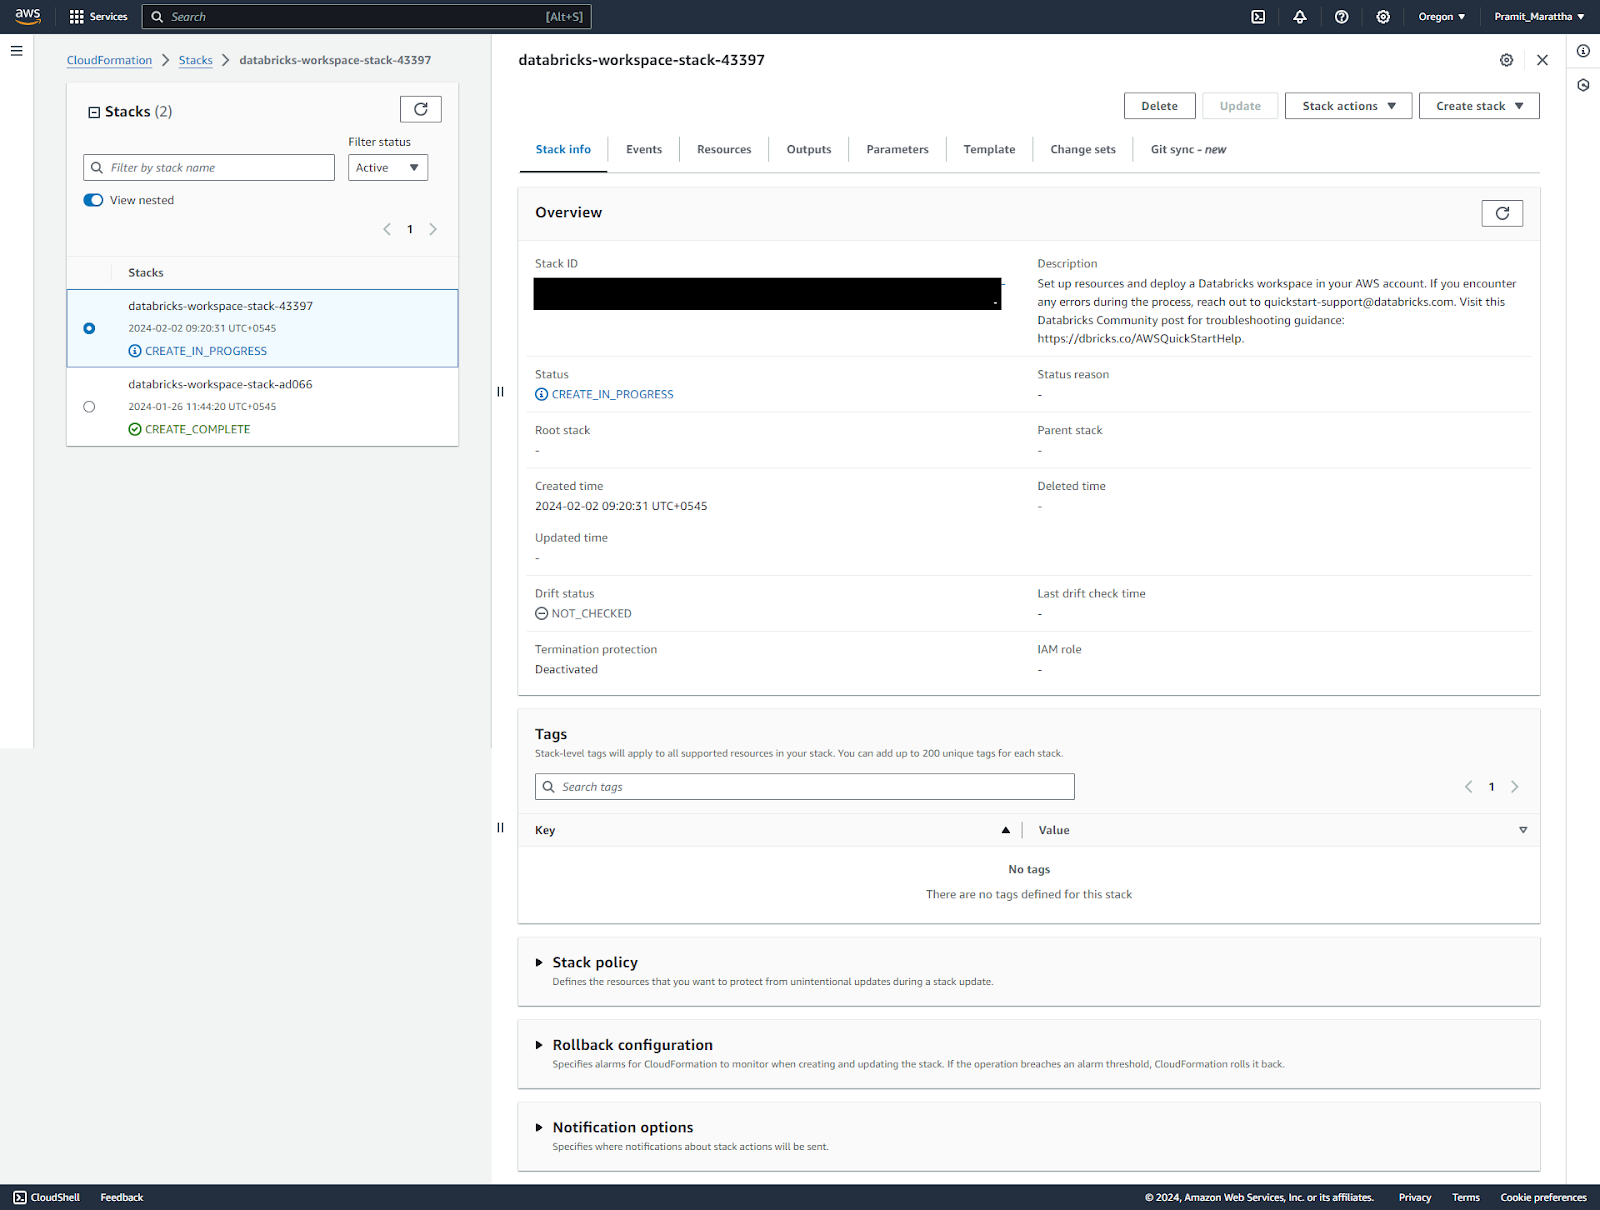This screenshot has height=1210, width=1600.
Task: Open the stack settings gear beside close button
Action: 1506,60
